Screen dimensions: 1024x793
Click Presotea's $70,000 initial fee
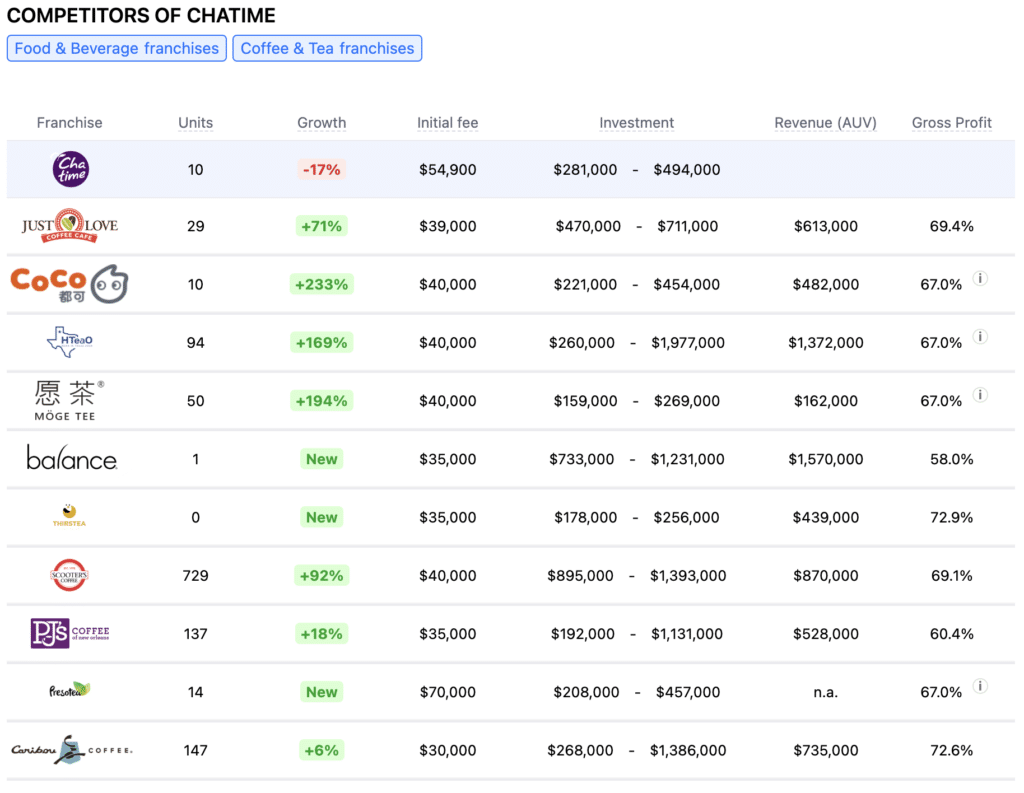click(x=447, y=692)
